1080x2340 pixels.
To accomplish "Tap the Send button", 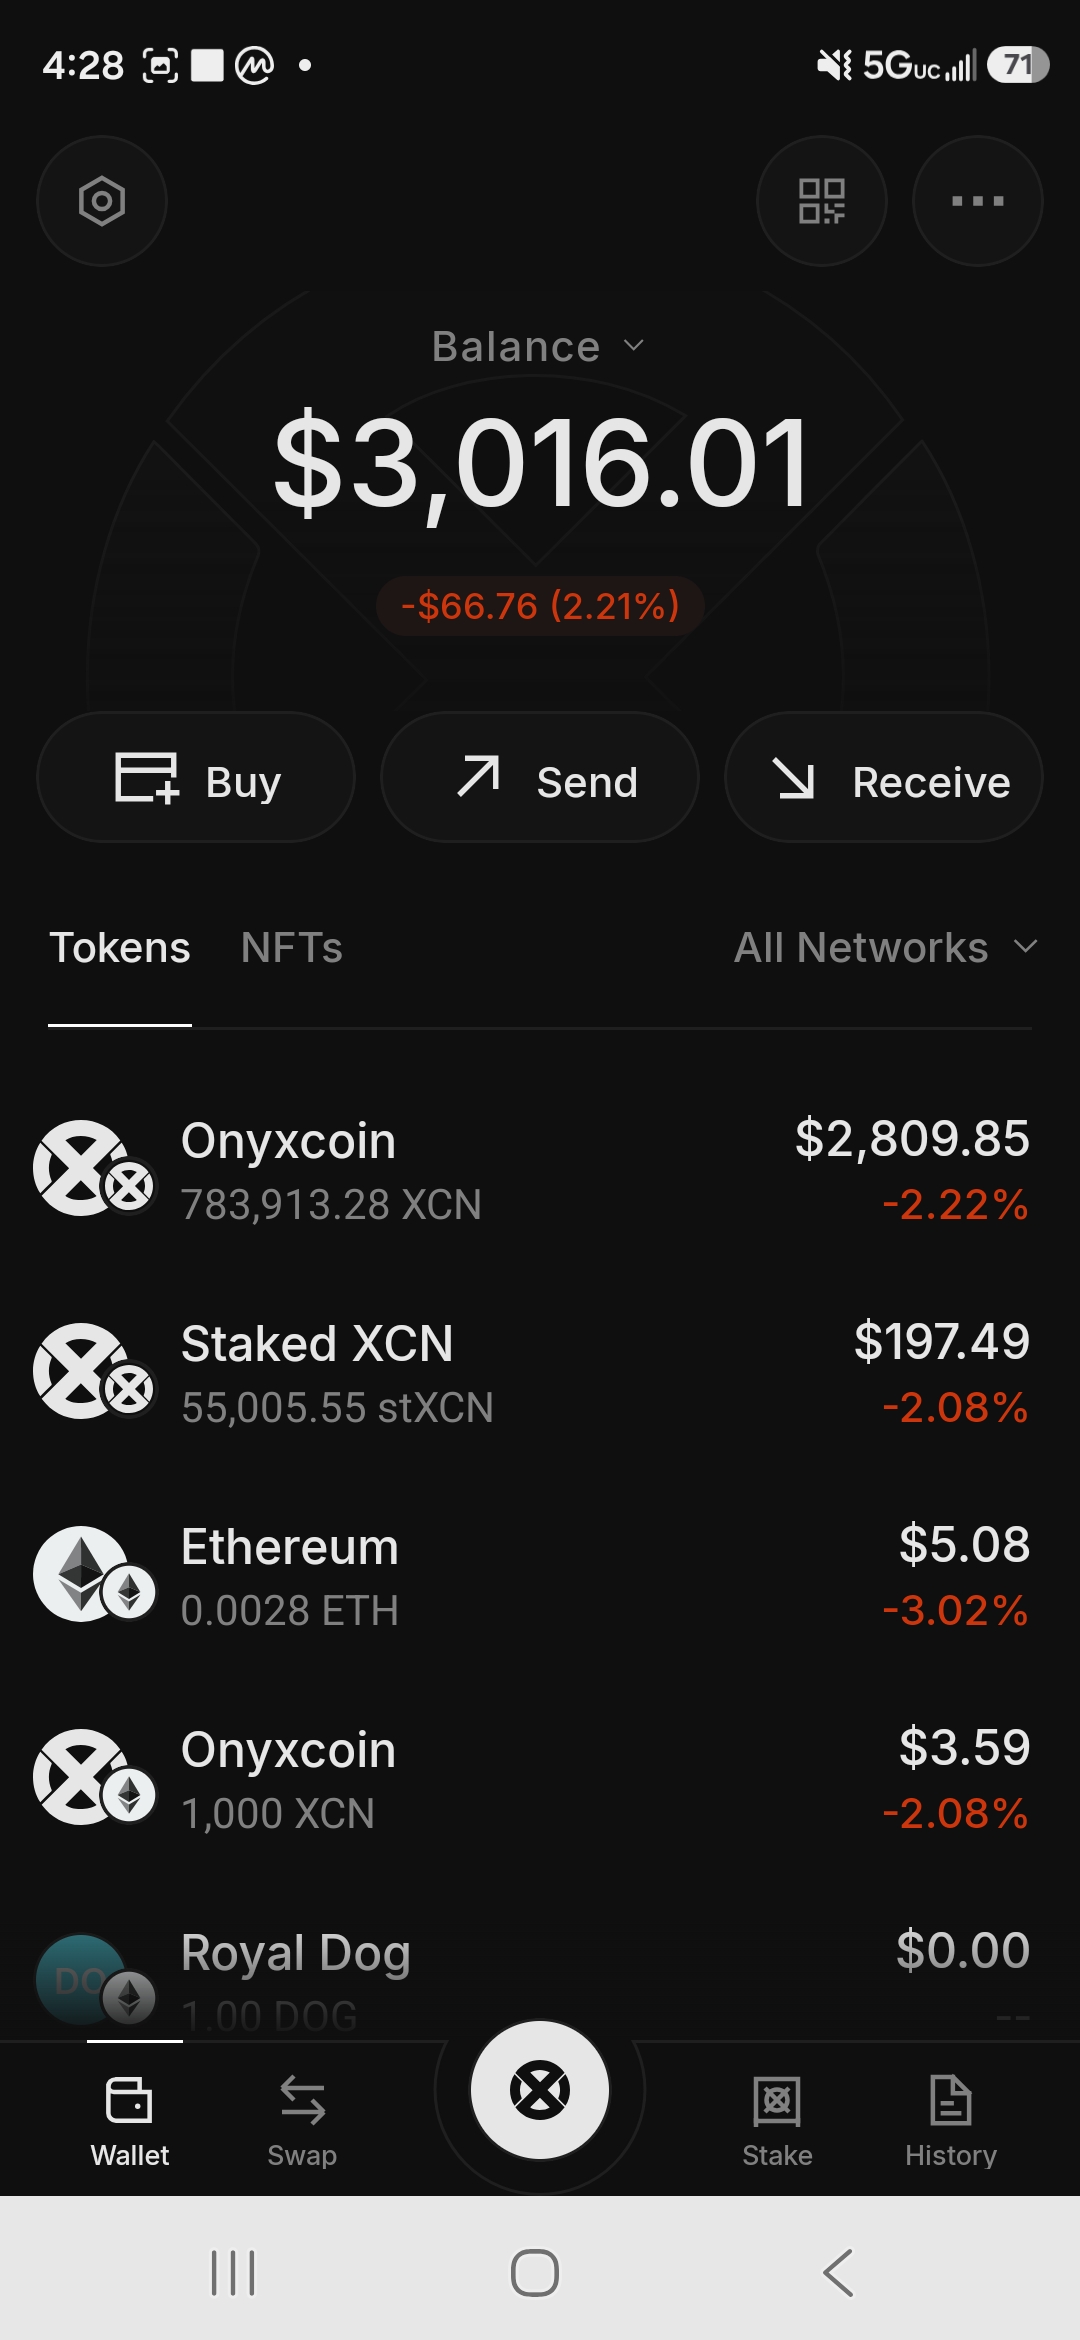I will tap(540, 777).
